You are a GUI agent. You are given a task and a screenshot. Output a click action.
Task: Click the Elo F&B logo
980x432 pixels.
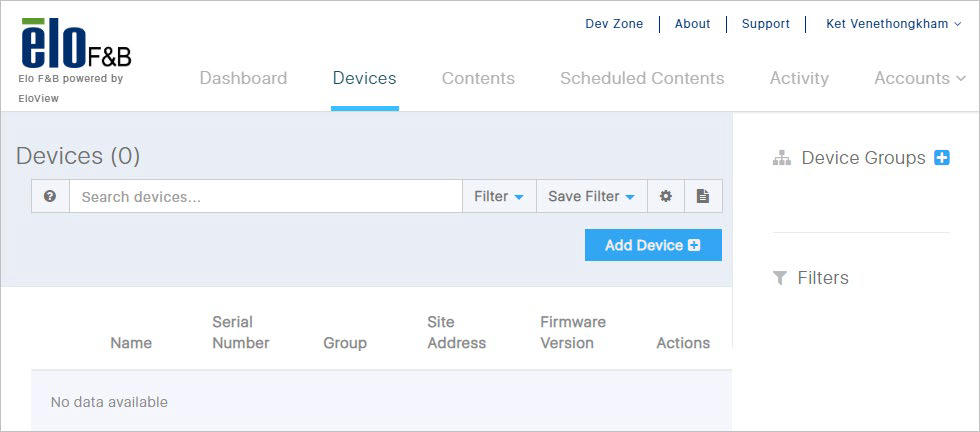tap(76, 43)
